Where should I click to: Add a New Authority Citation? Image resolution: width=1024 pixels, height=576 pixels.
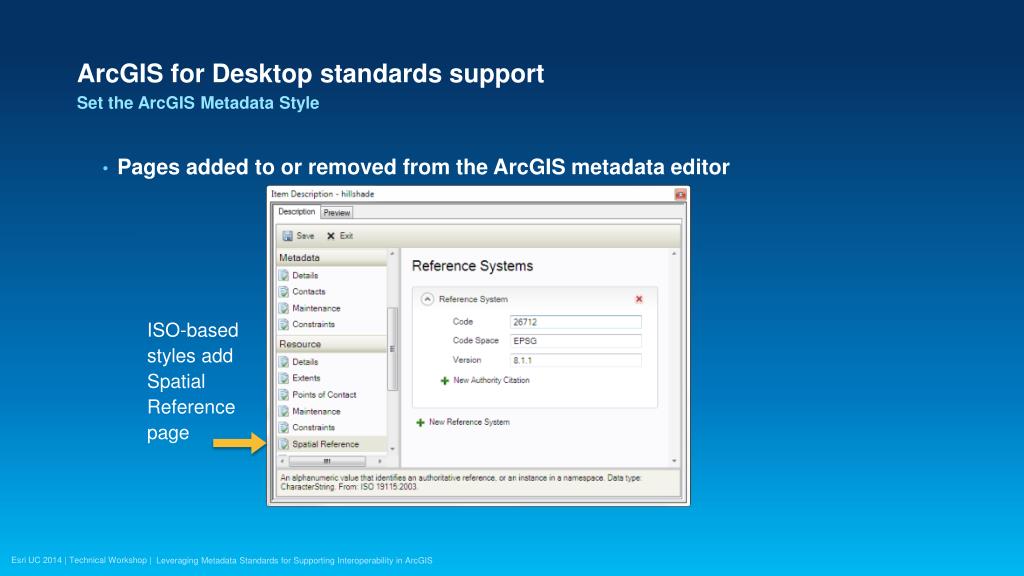pyautogui.click(x=491, y=380)
